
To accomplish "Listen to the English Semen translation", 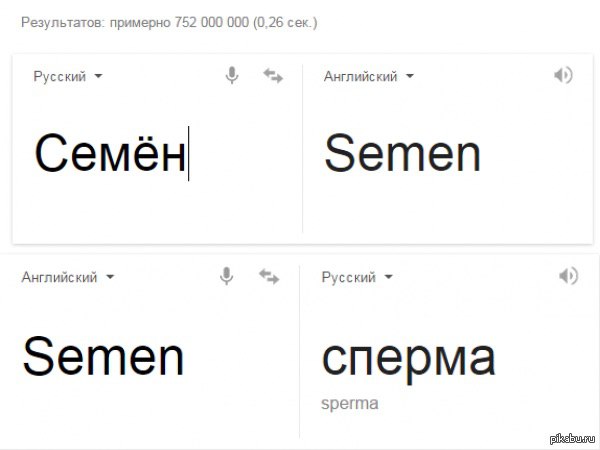I will (x=563, y=75).
